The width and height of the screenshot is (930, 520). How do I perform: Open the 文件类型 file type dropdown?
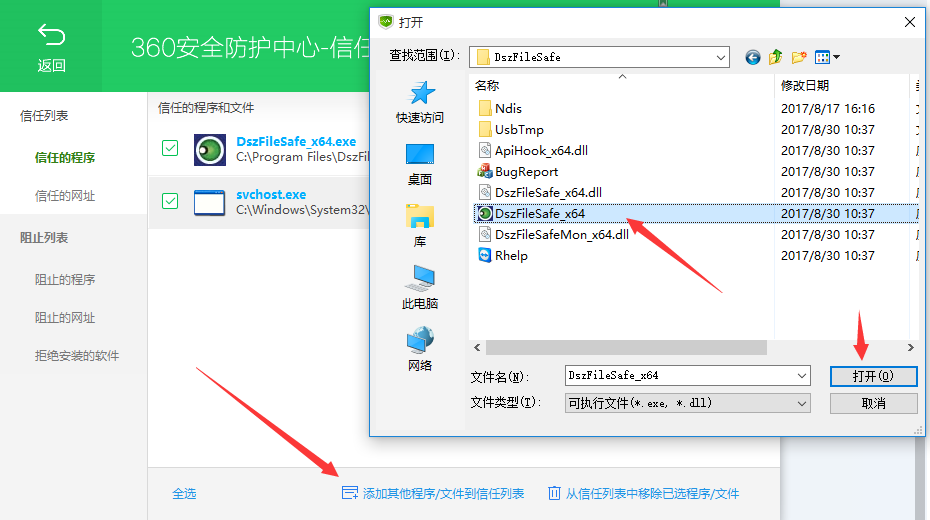click(x=802, y=403)
